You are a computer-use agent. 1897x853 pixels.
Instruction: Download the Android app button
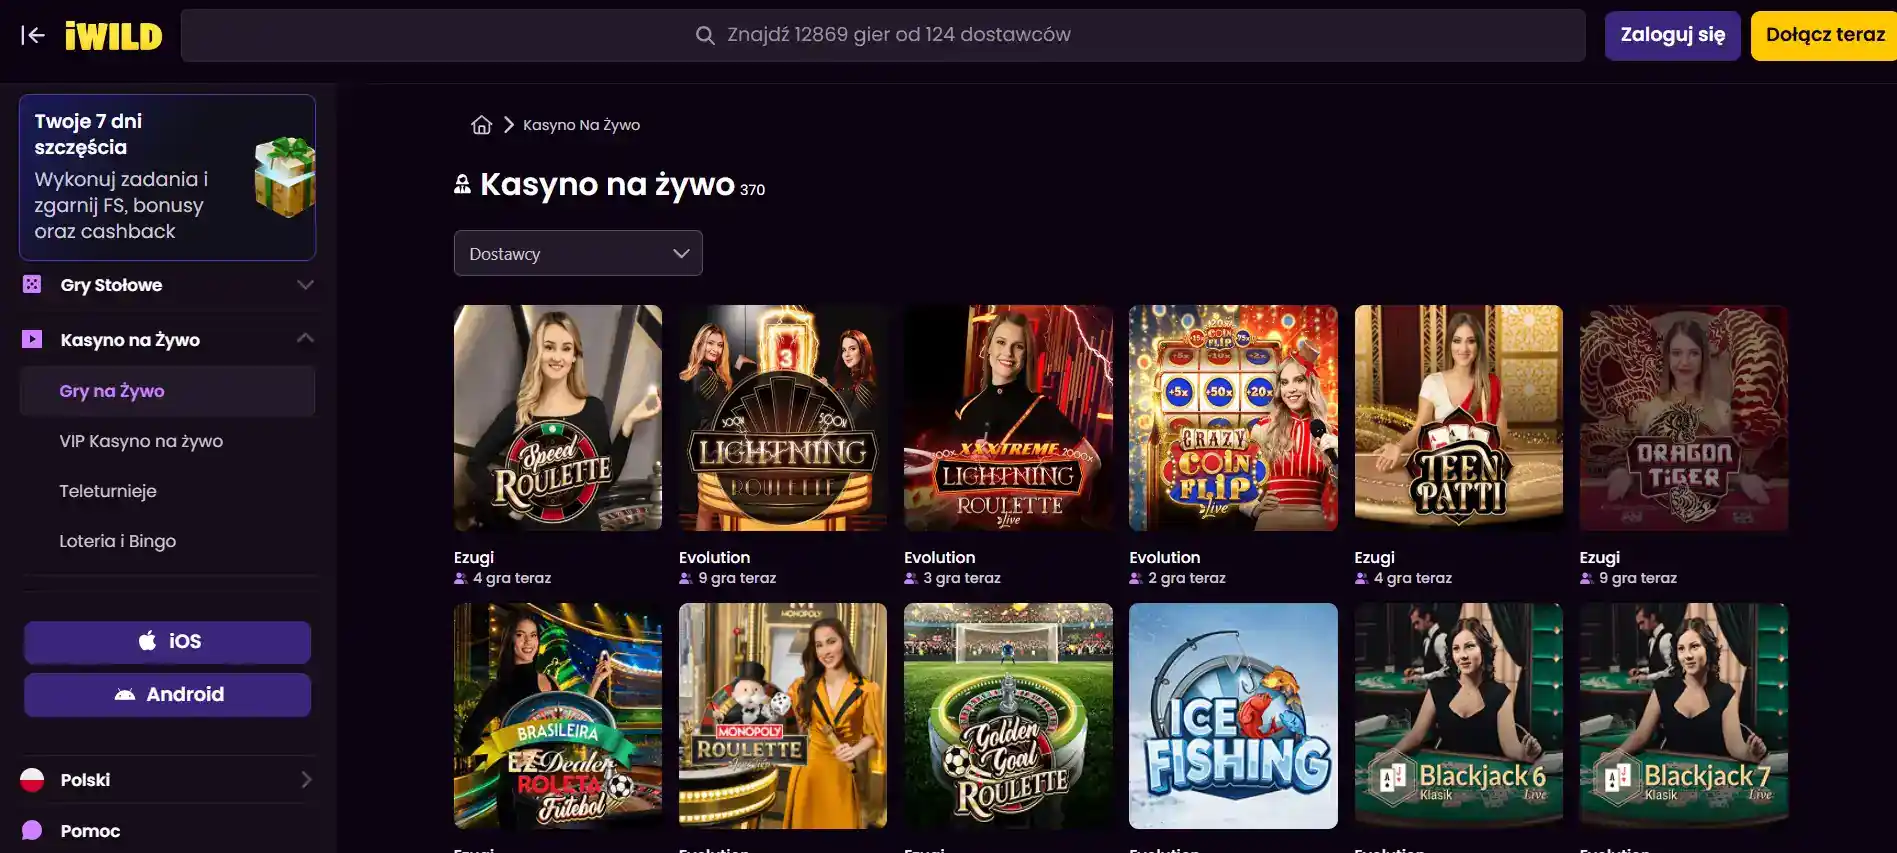(x=168, y=695)
